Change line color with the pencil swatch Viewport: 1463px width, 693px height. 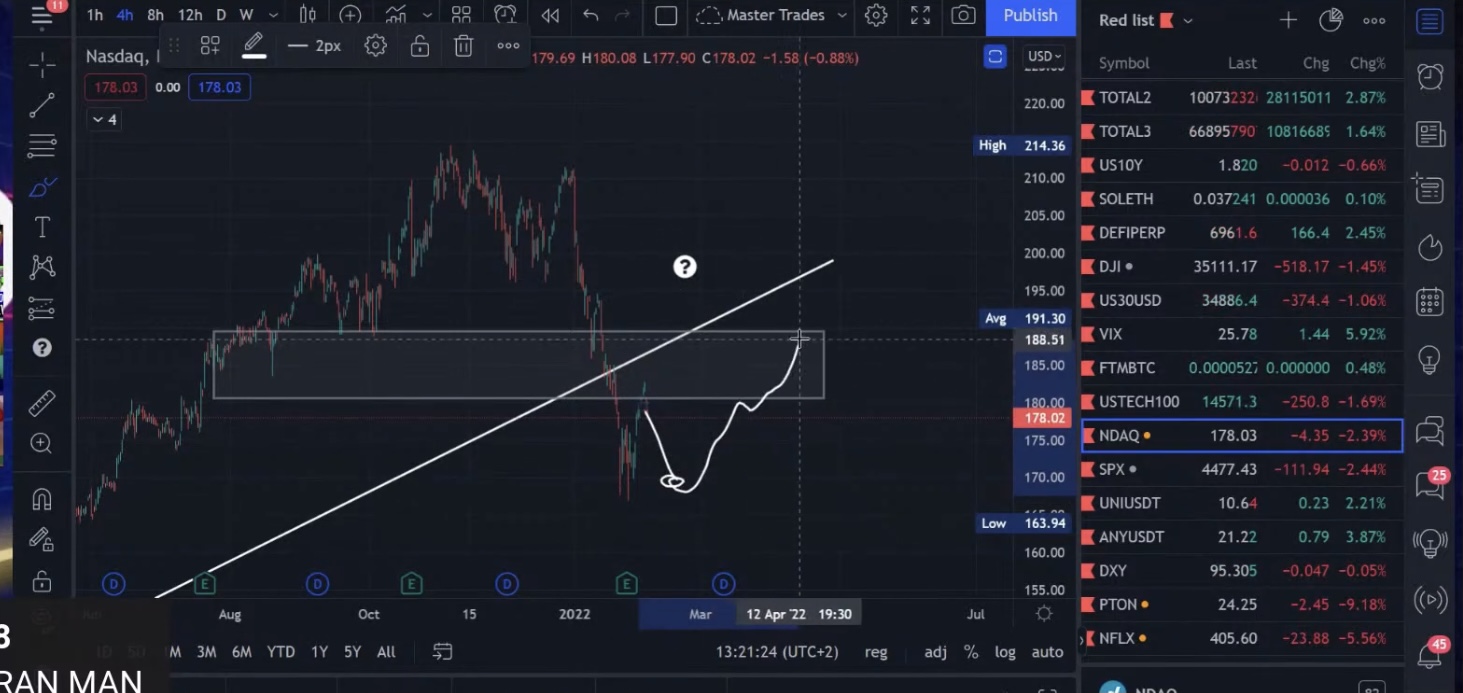(x=253, y=46)
